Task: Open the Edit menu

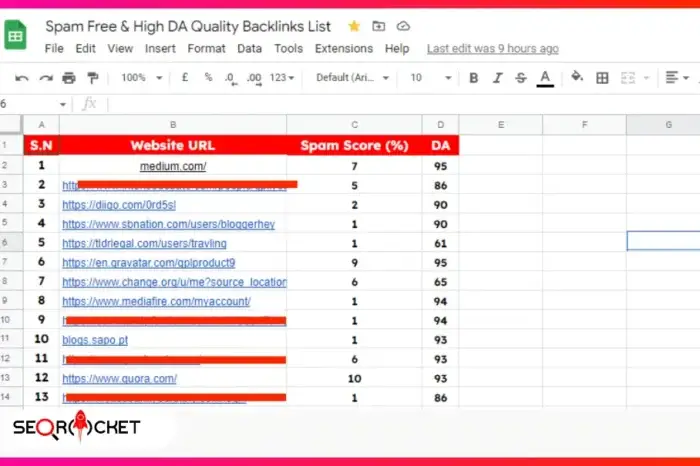Action: pyautogui.click(x=85, y=49)
